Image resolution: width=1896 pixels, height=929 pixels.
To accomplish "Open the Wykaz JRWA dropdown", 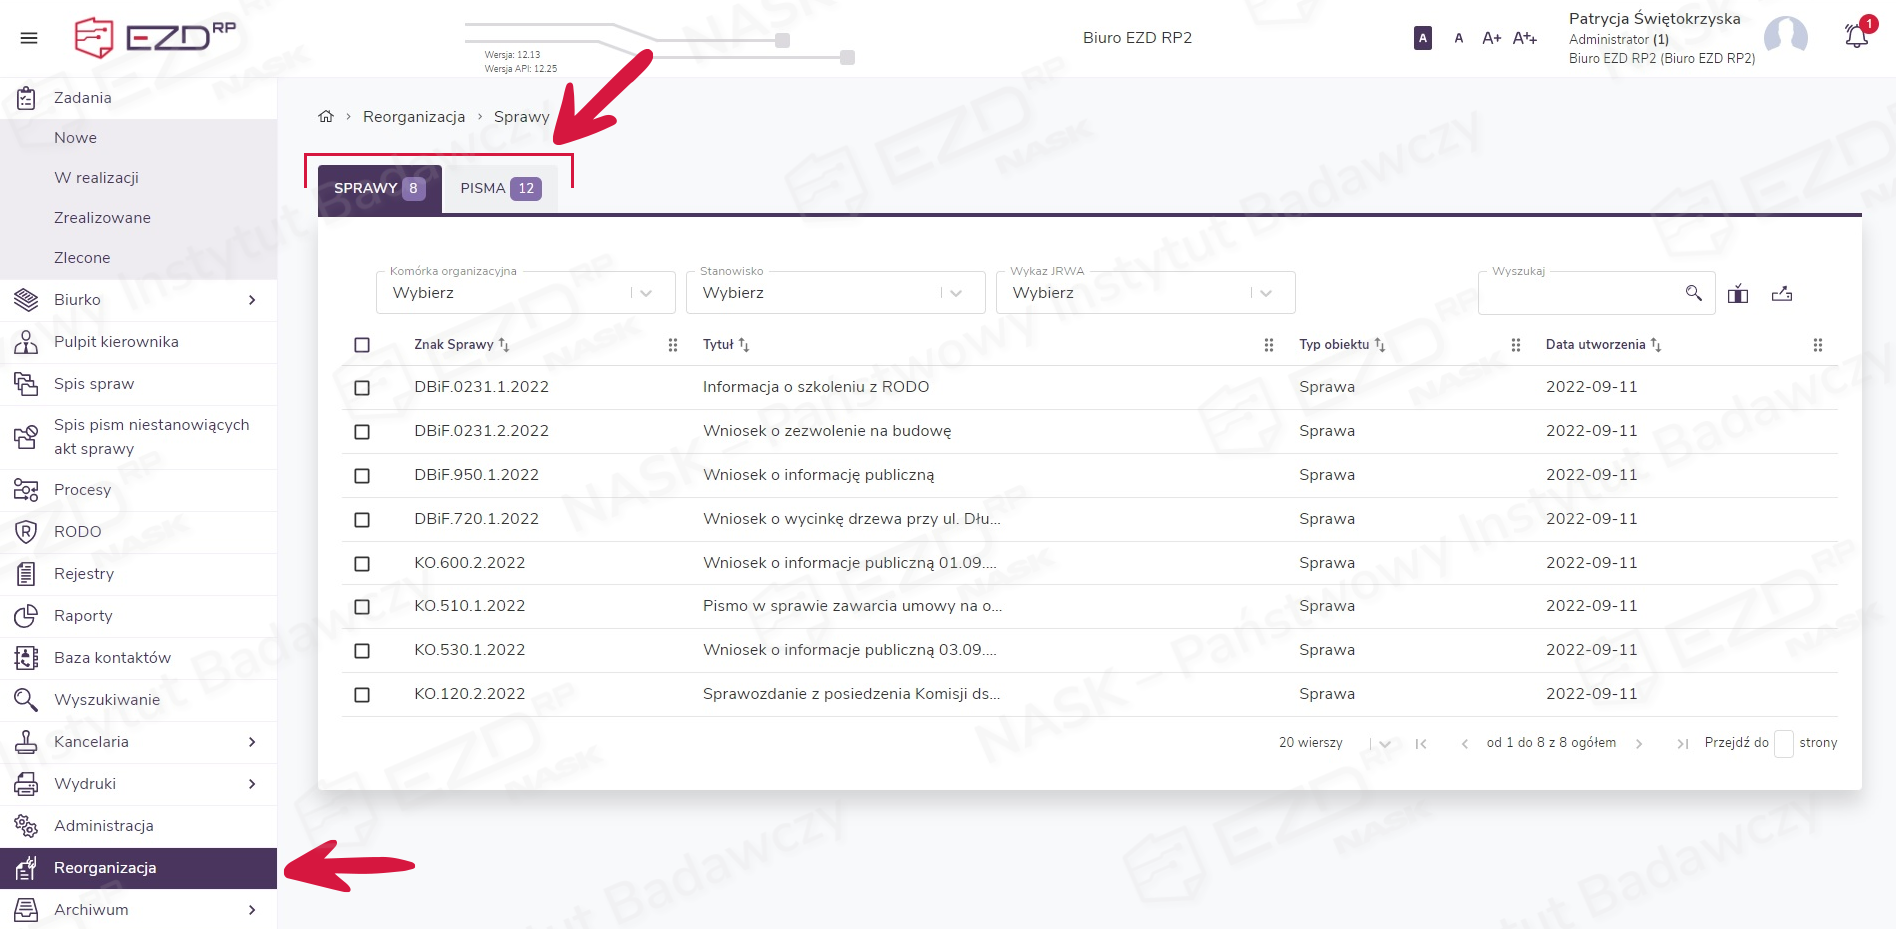I will tap(1144, 293).
